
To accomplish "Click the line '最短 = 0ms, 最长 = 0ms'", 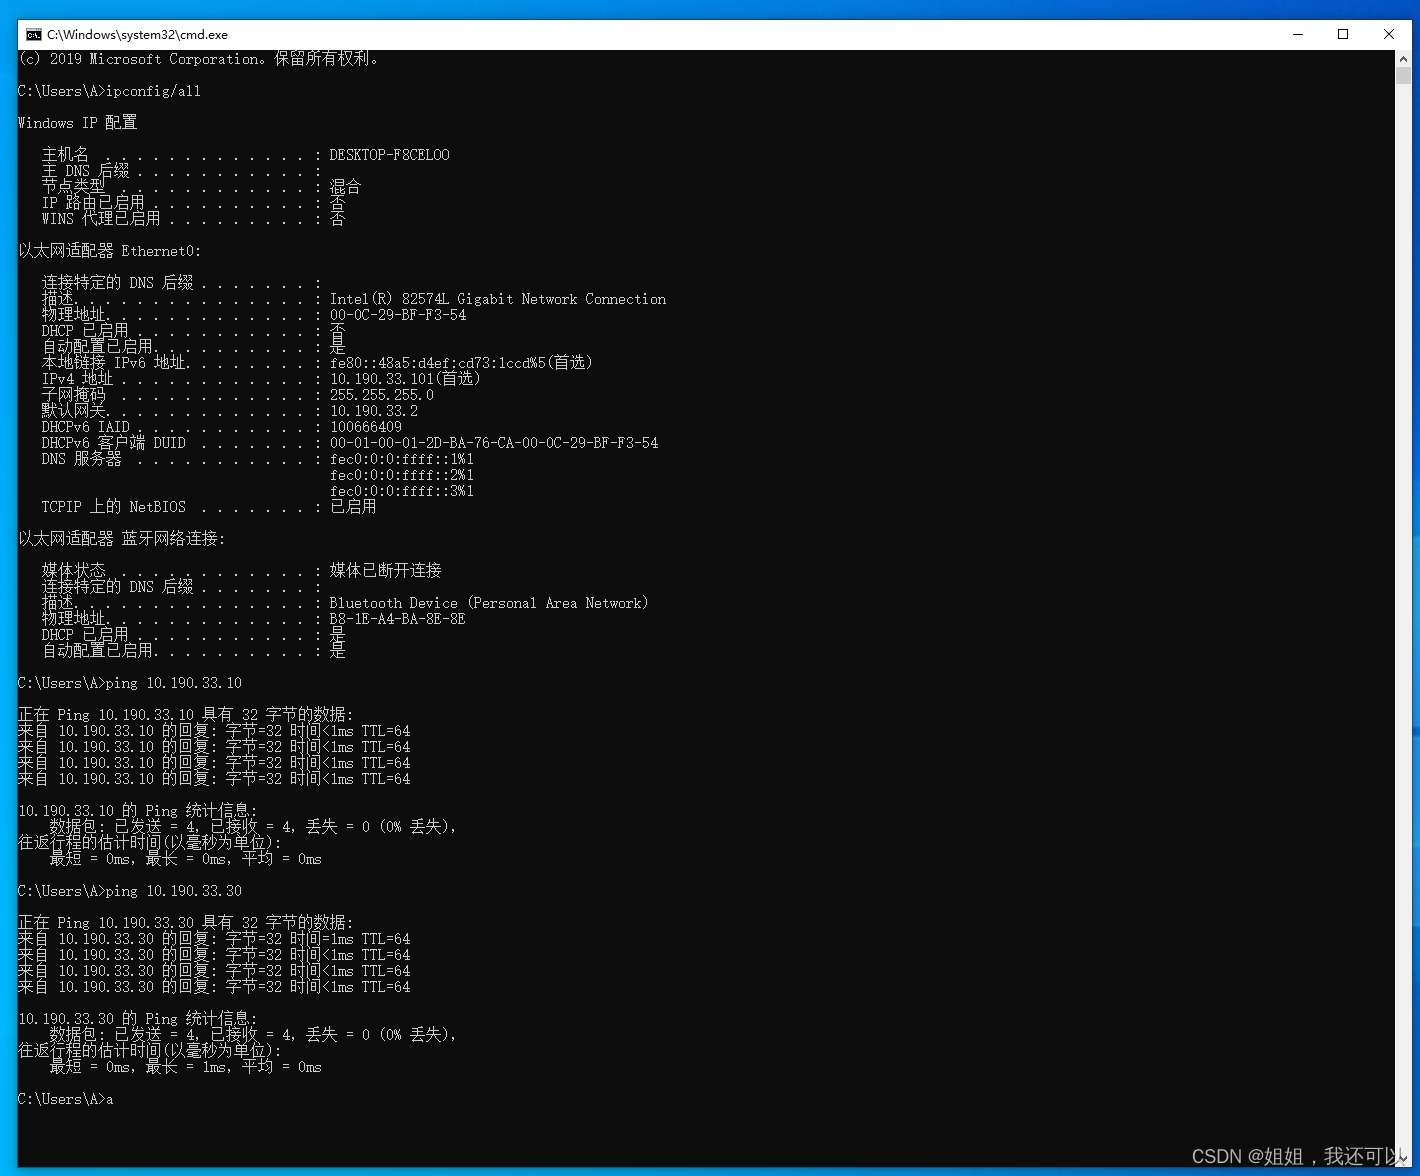I will [x=185, y=859].
